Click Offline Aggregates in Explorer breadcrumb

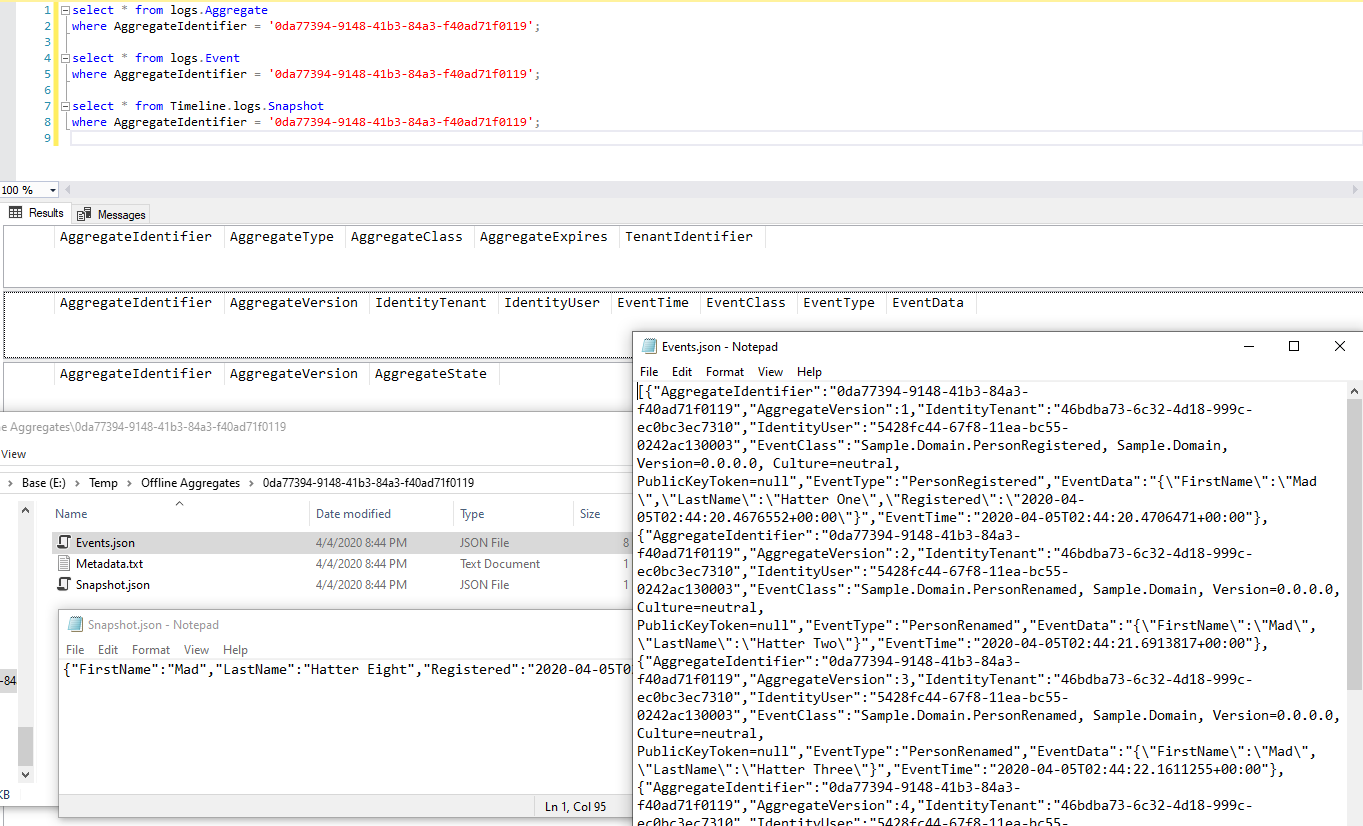tap(190, 483)
